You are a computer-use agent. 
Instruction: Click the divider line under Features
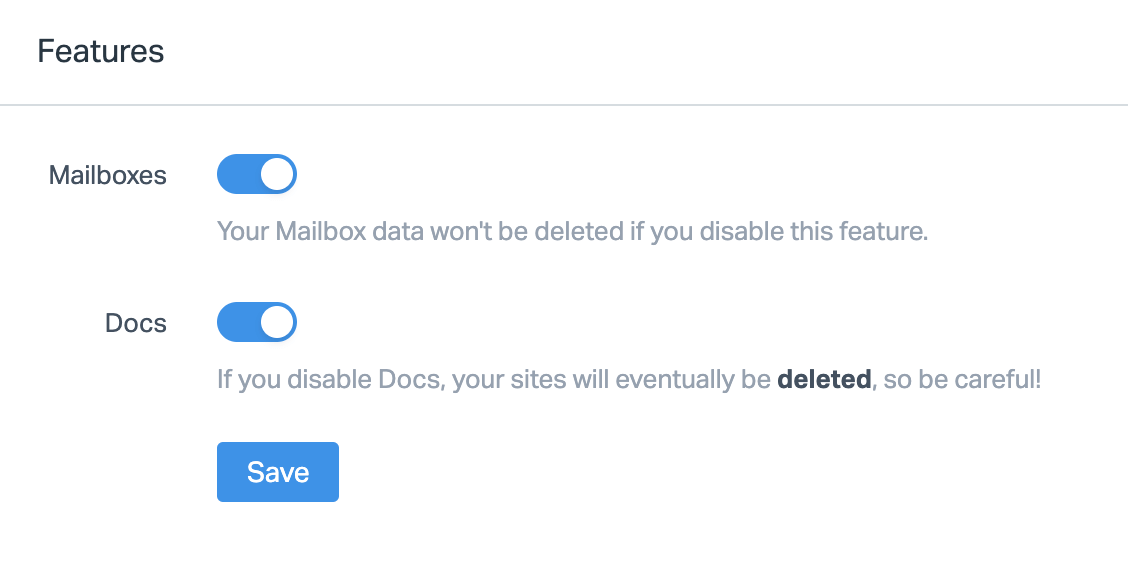pos(564,104)
